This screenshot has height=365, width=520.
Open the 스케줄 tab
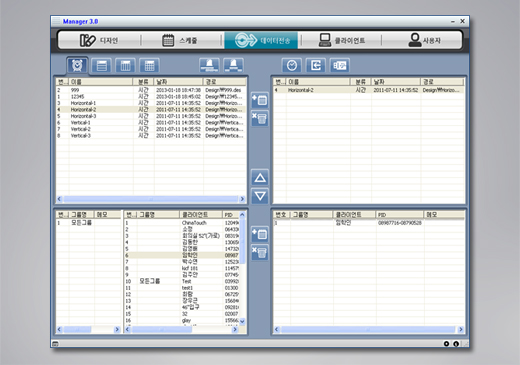(x=181, y=40)
